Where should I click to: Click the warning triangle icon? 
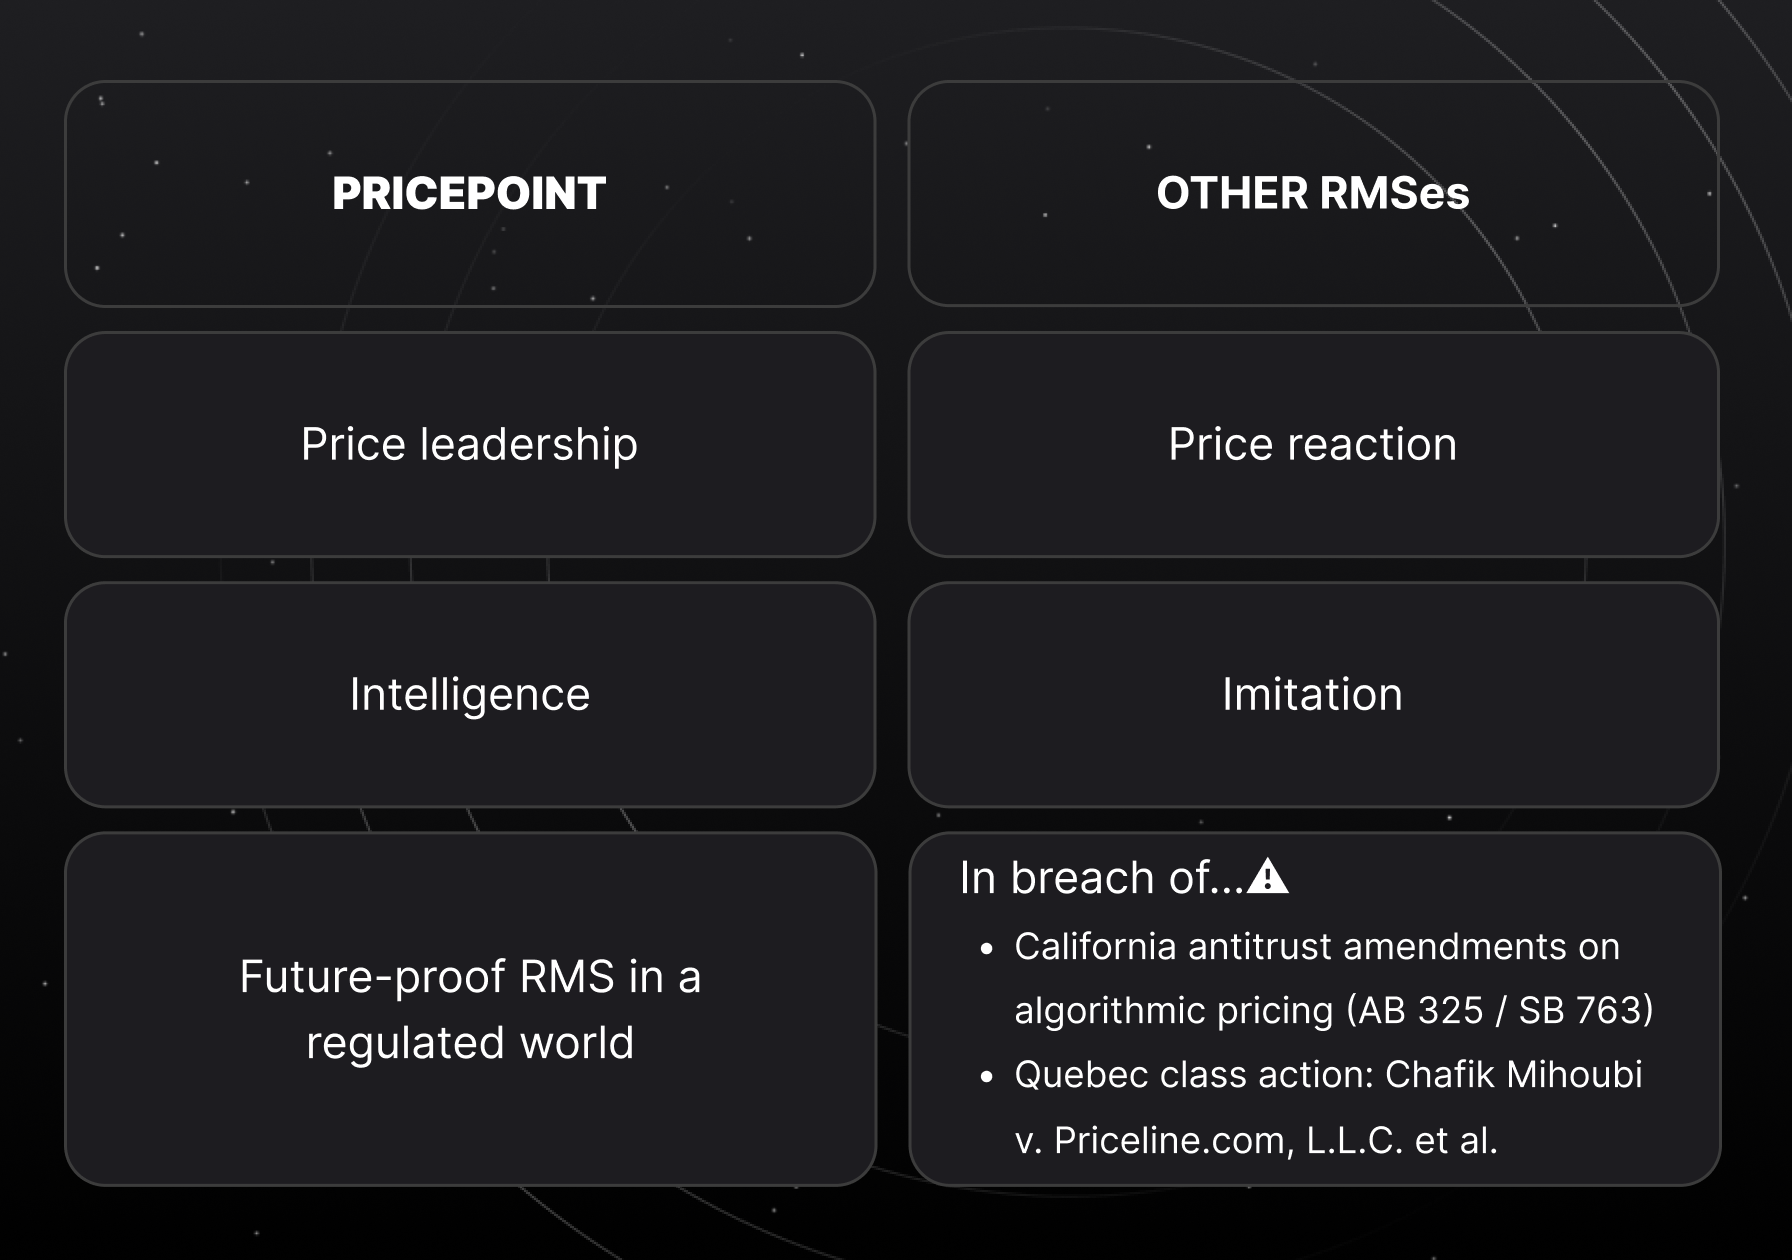pyautogui.click(x=1268, y=875)
